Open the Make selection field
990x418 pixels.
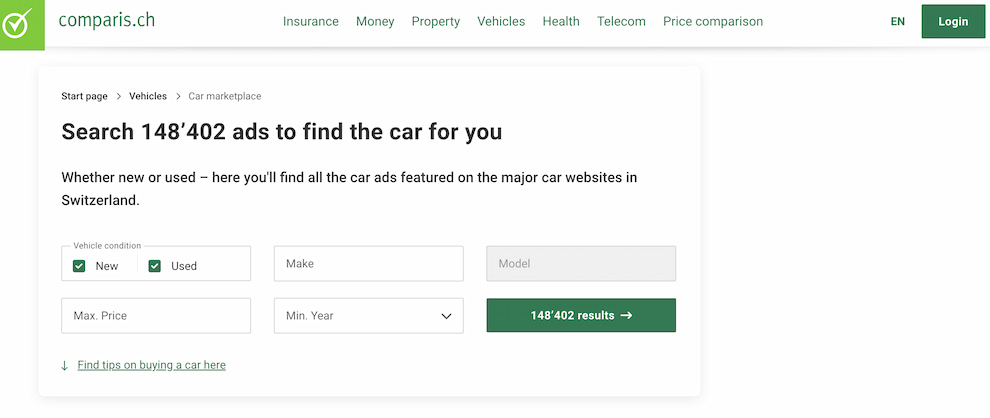pyautogui.click(x=368, y=264)
